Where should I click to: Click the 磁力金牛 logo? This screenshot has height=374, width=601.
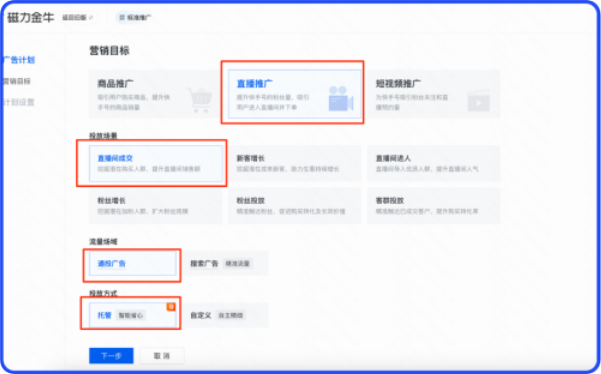30,18
